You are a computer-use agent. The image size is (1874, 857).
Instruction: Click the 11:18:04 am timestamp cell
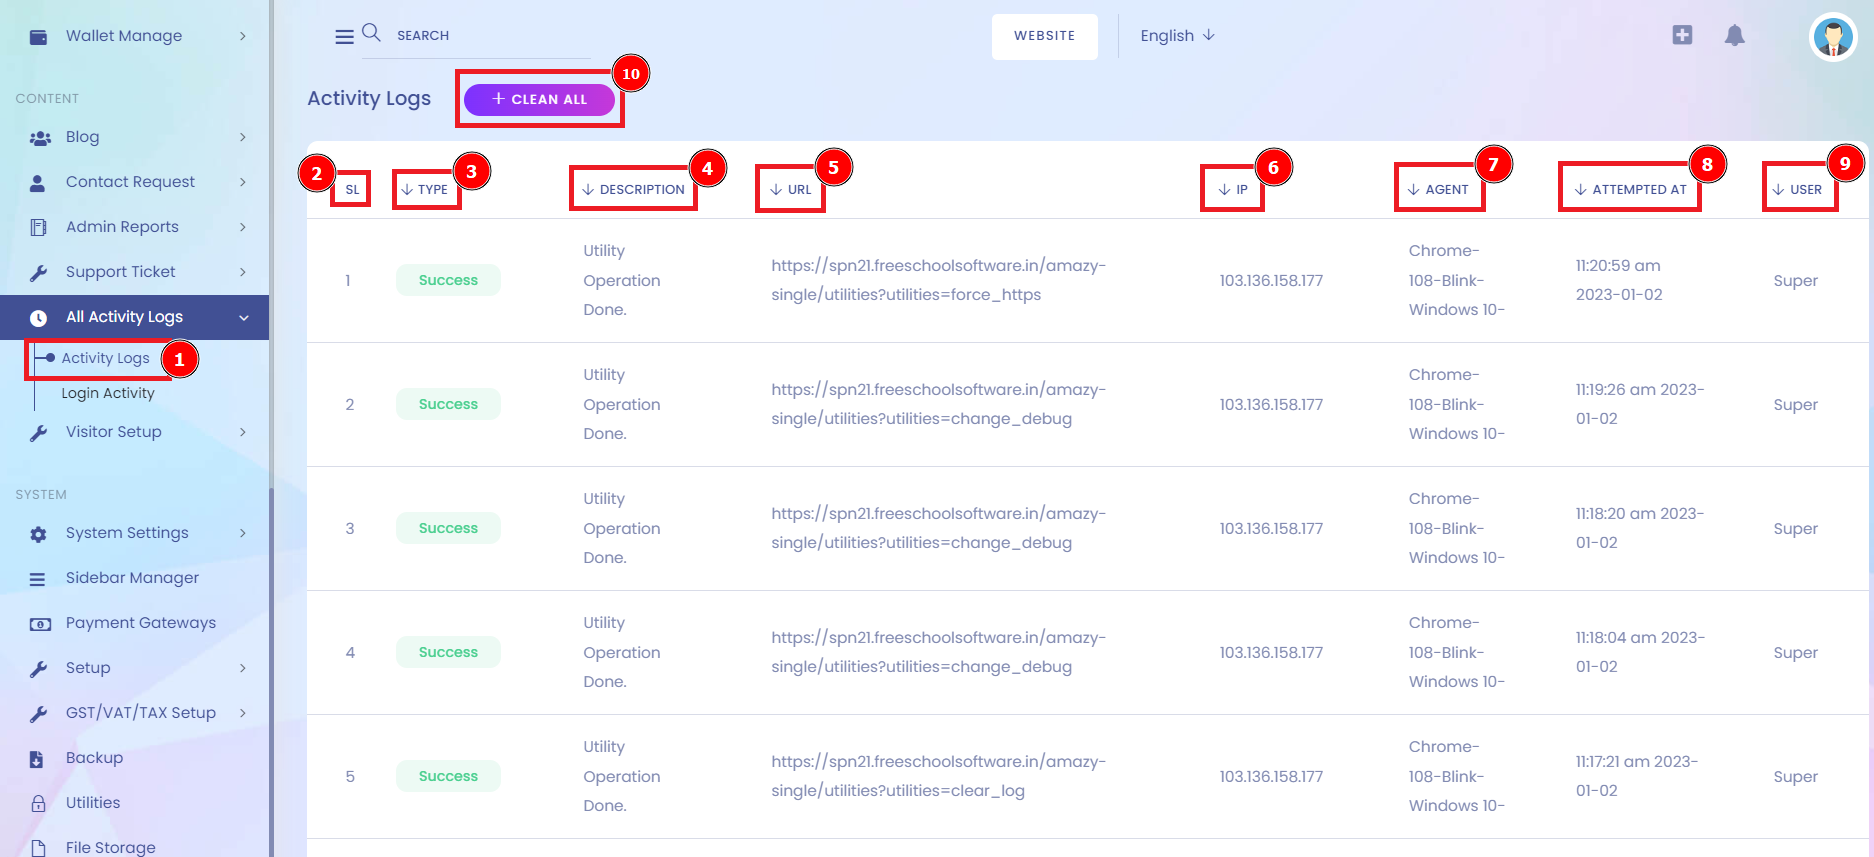pyautogui.click(x=1640, y=652)
